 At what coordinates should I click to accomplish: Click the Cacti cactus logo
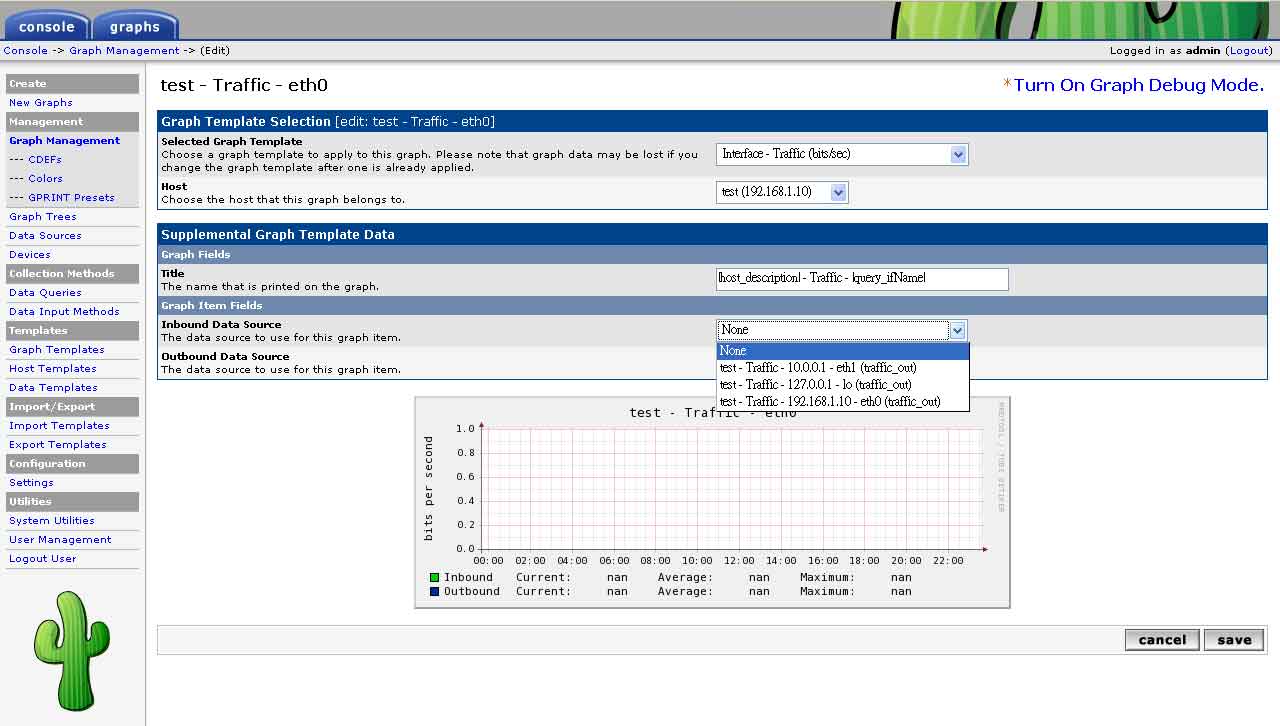pos(72,650)
